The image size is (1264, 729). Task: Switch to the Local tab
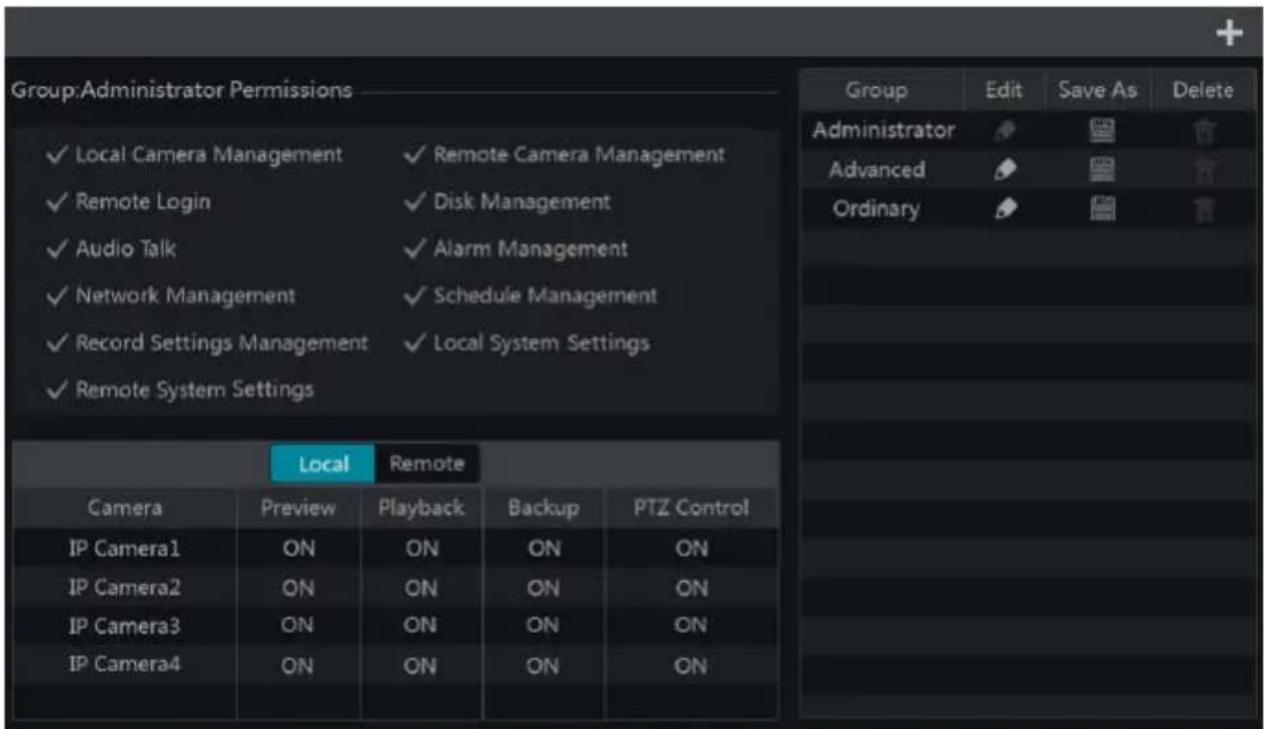(323, 464)
